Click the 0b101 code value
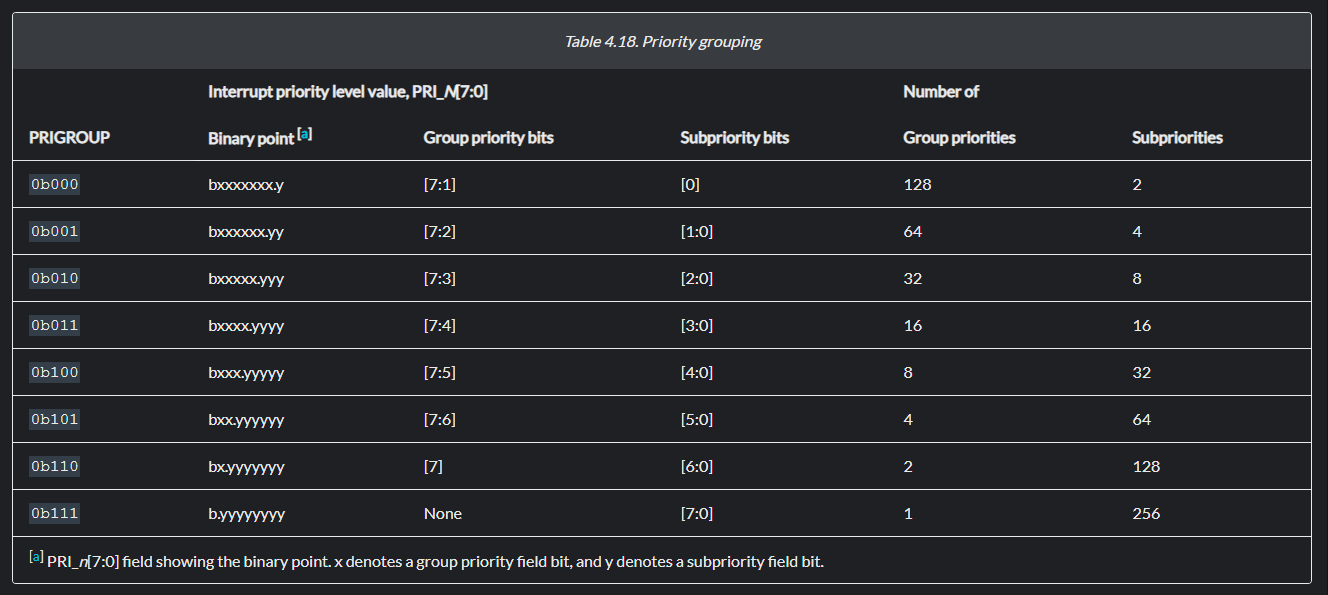Viewport: 1328px width, 595px height. pos(54,419)
